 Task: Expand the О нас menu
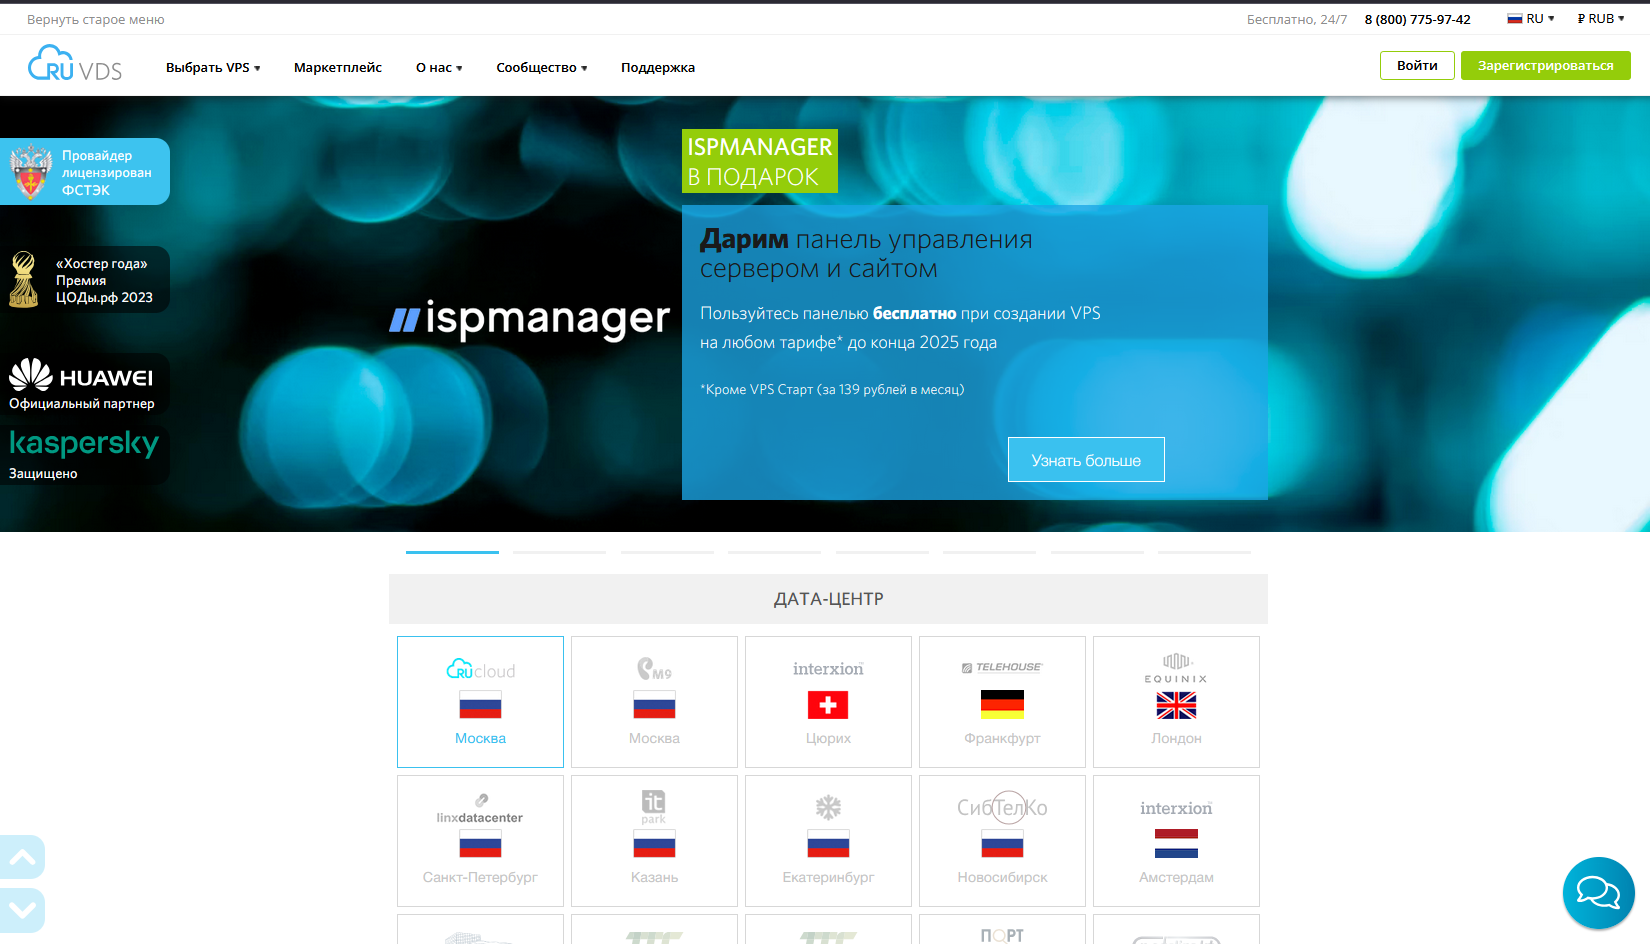tap(439, 67)
